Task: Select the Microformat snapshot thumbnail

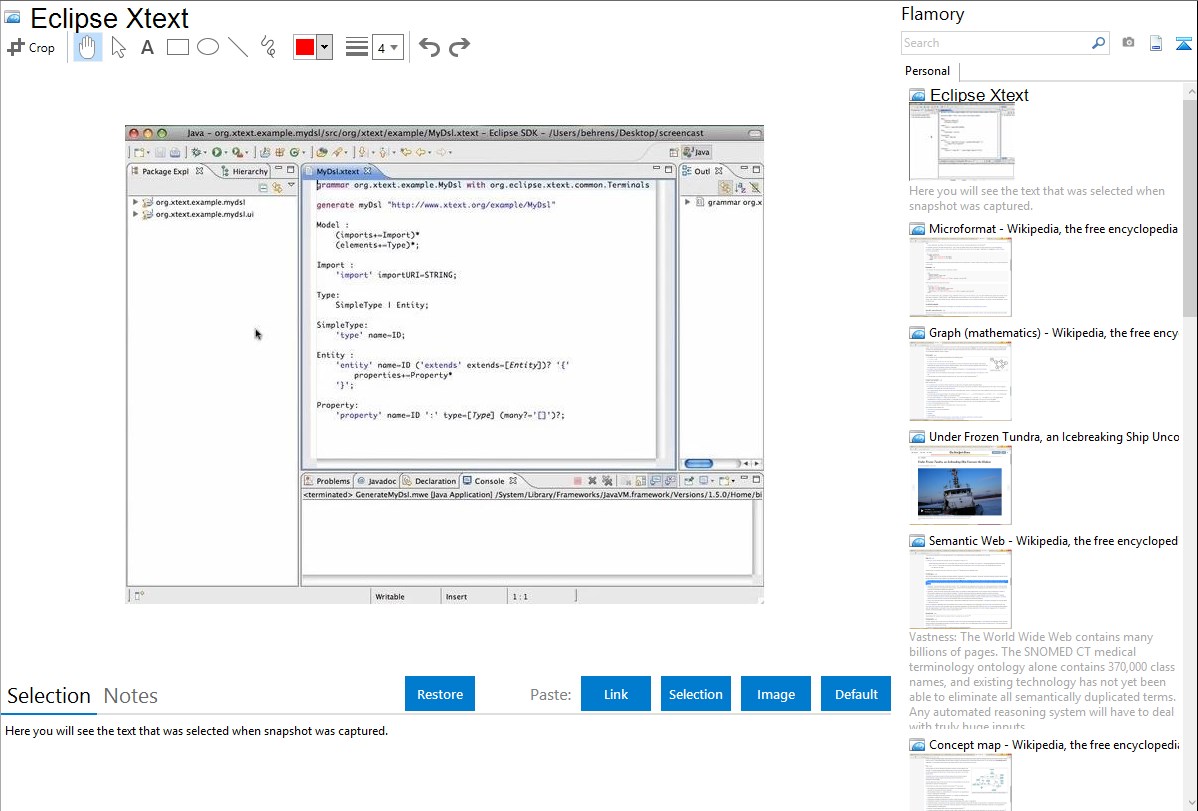Action: 960,277
